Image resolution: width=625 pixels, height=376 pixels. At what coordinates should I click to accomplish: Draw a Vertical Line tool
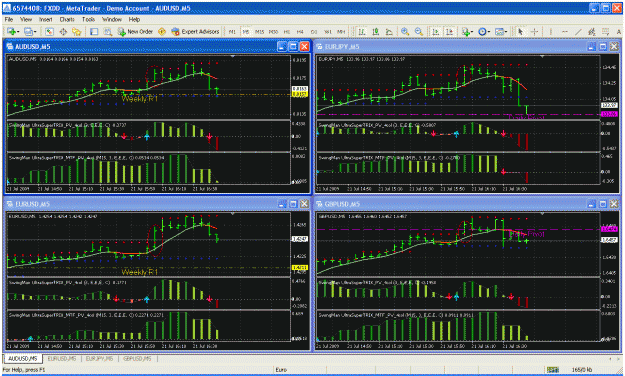(x=551, y=31)
